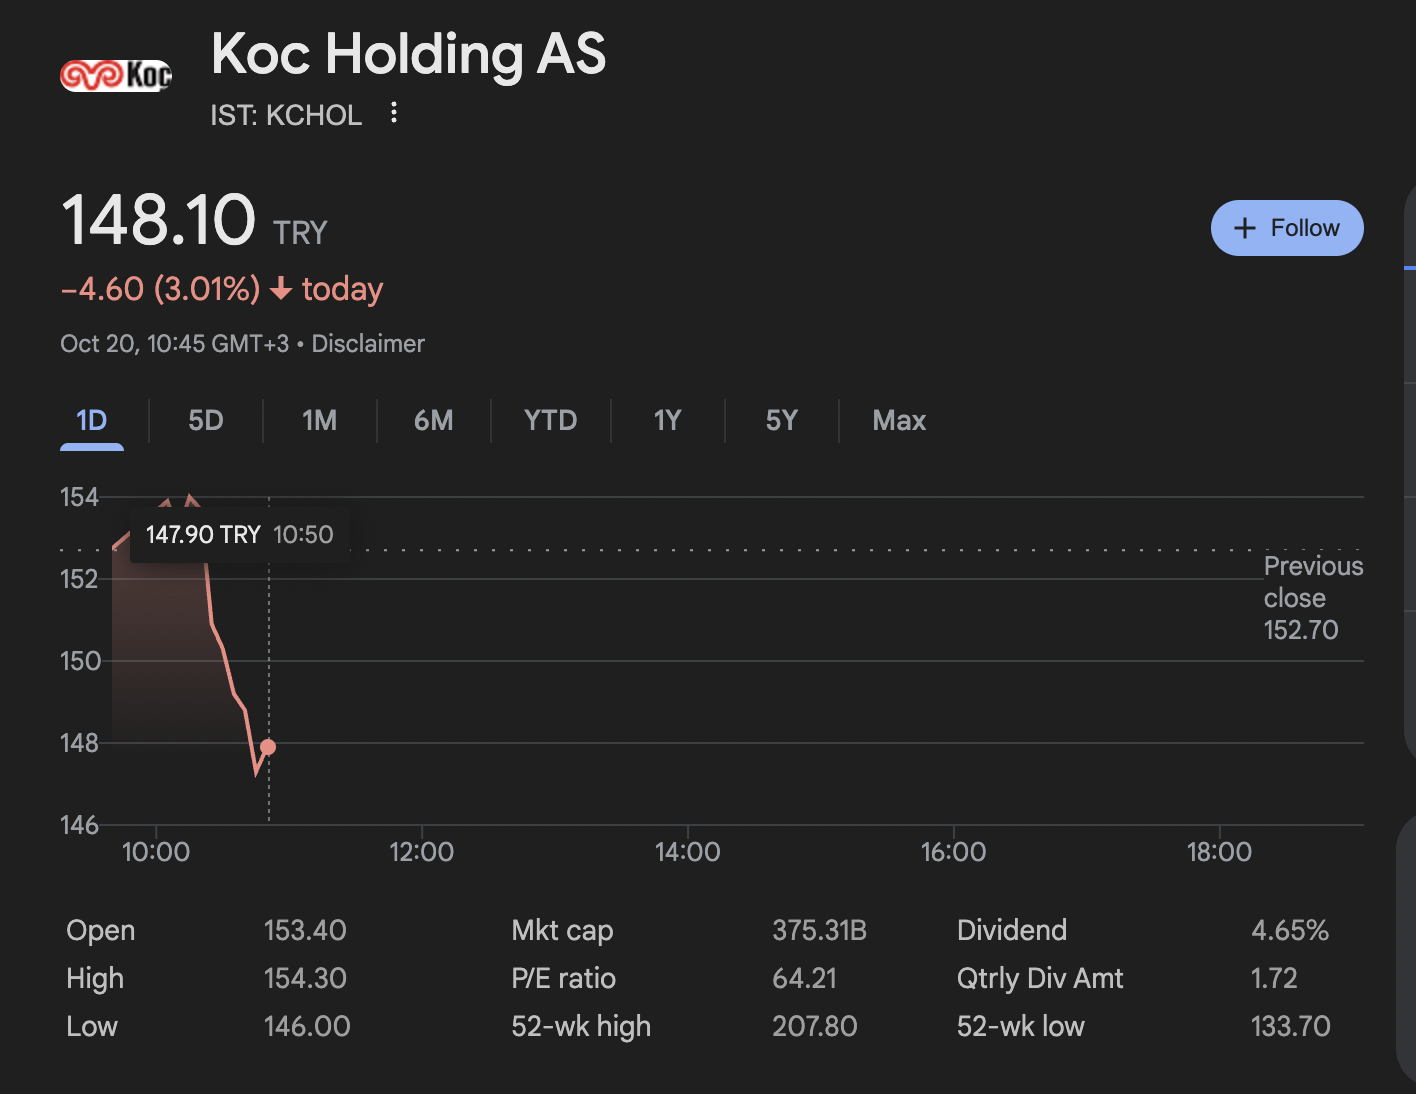Click the Mkt cap value 375.31B
Viewport: 1416px width, 1094px height.
[819, 931]
